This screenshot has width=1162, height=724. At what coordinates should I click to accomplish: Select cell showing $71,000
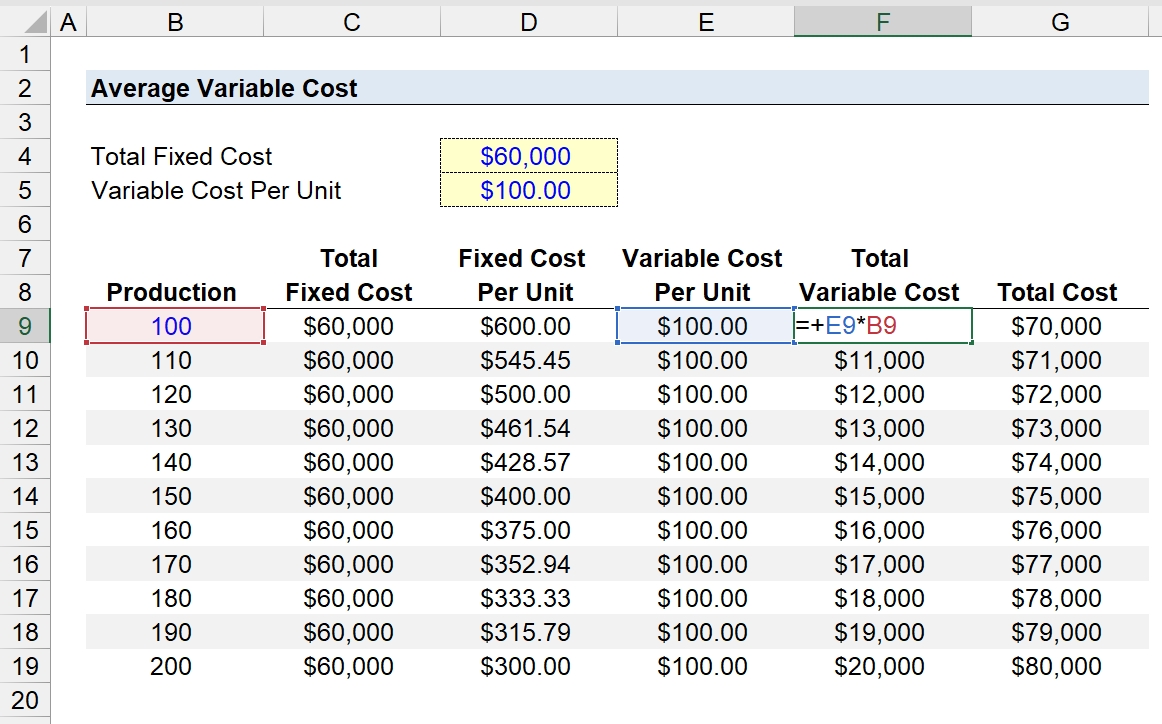[1060, 360]
